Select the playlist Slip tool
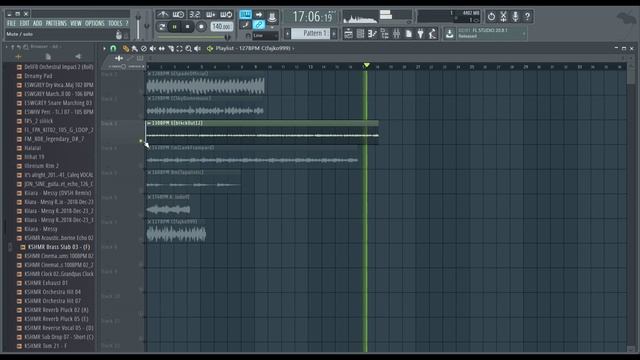The width and height of the screenshot is (640, 360). pos(162,49)
